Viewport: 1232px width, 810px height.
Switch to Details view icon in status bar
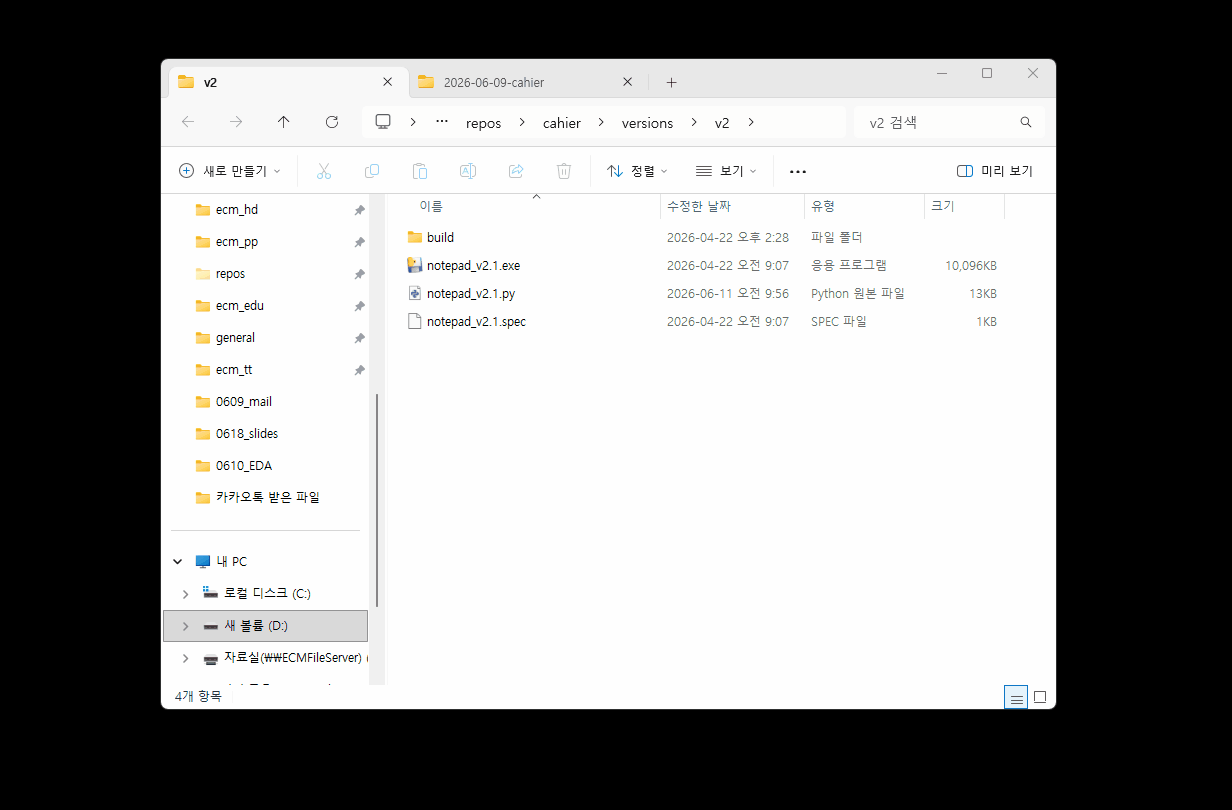tap(1016, 697)
